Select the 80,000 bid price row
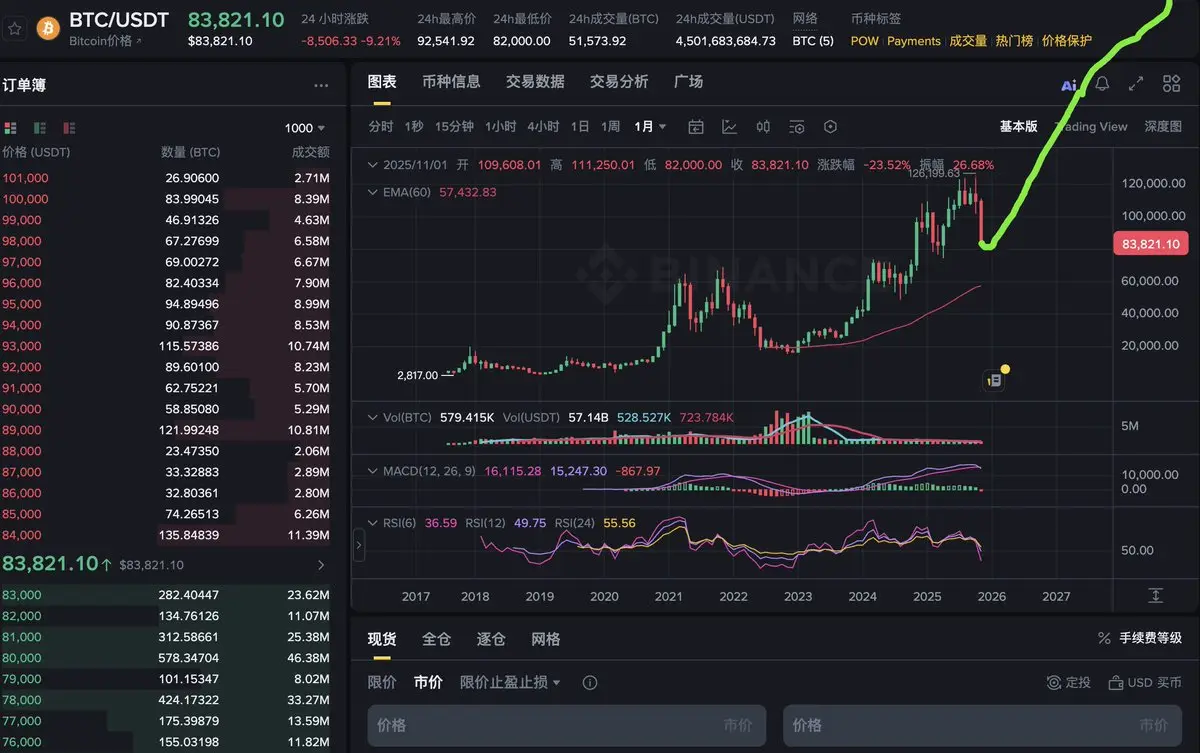 (166, 658)
